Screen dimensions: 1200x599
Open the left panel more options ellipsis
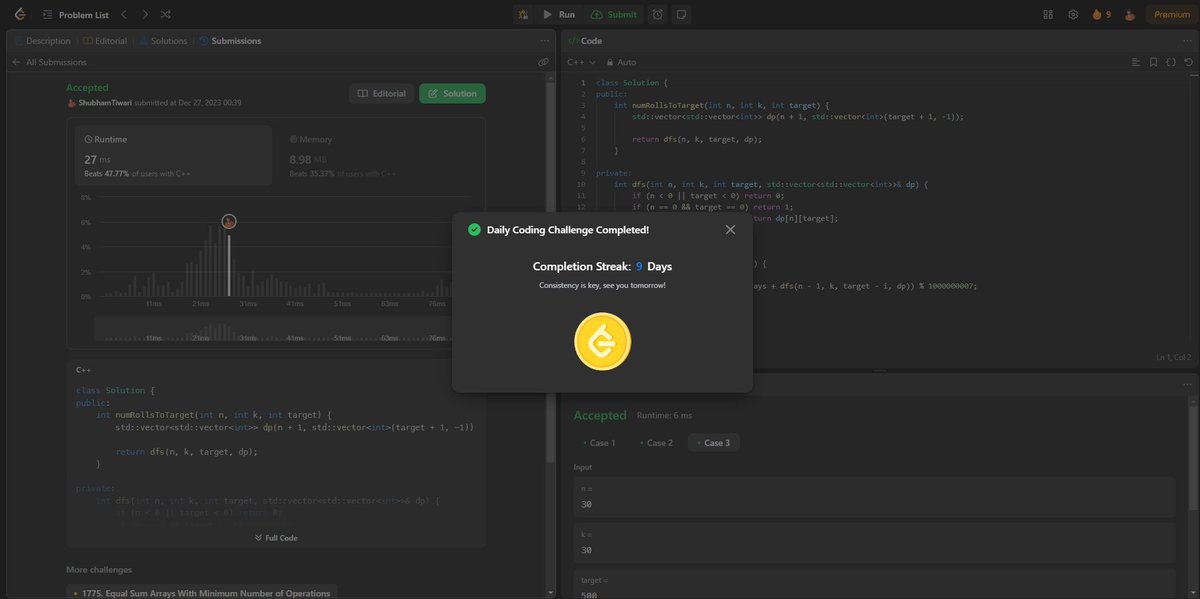(x=544, y=41)
